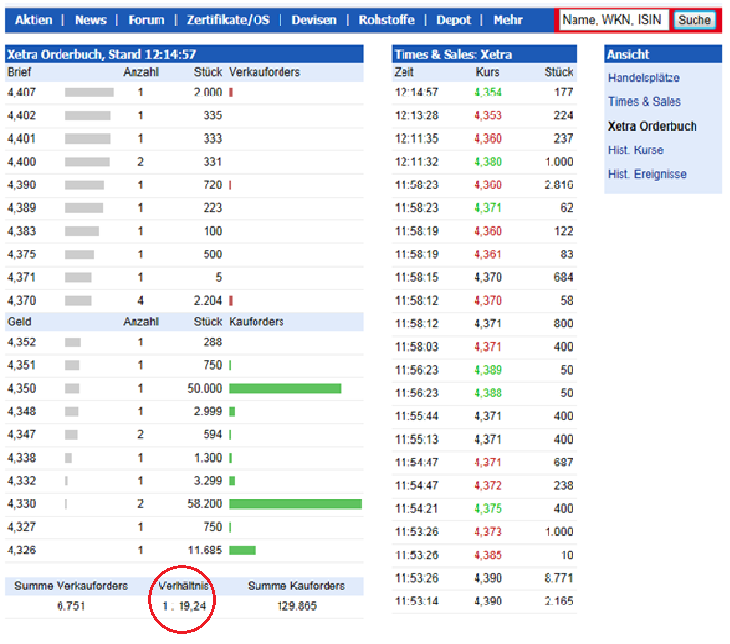
Task: Click the green bar for 58.200 Stück
Action: [295, 504]
